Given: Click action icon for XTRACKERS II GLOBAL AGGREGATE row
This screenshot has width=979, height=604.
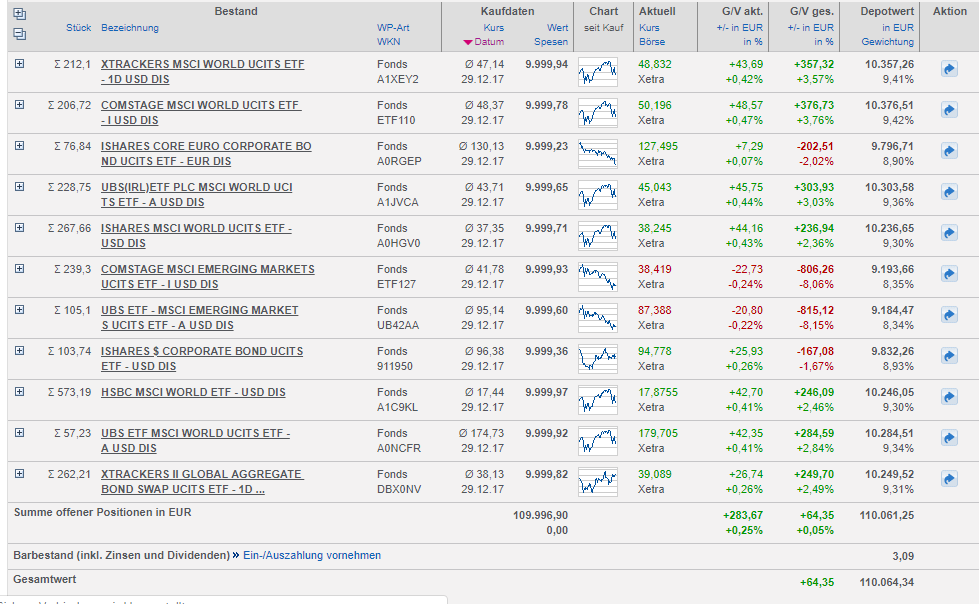Looking at the screenshot, I should (x=949, y=479).
